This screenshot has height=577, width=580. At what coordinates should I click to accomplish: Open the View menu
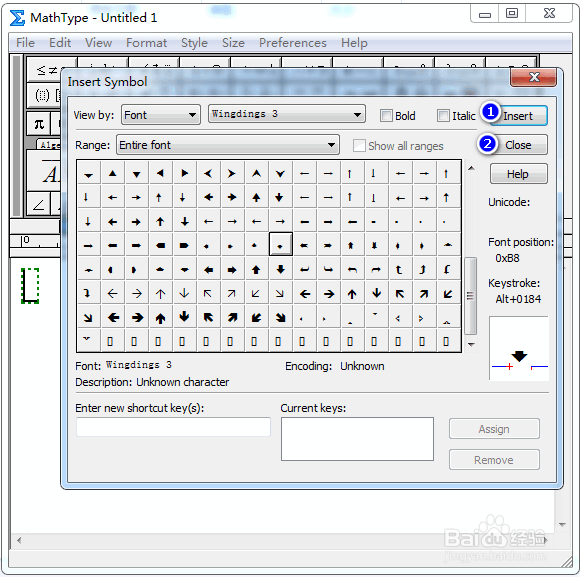tap(98, 43)
